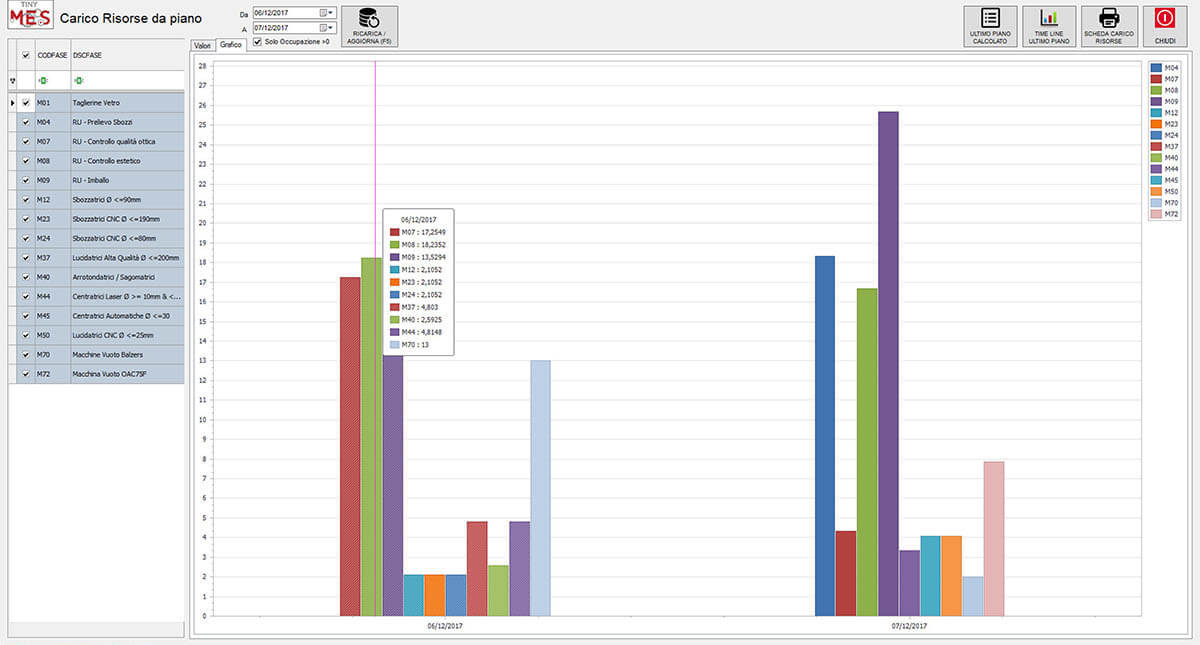Click the DSCFASE column filter icon
This screenshot has height=645, width=1200.
[78, 80]
